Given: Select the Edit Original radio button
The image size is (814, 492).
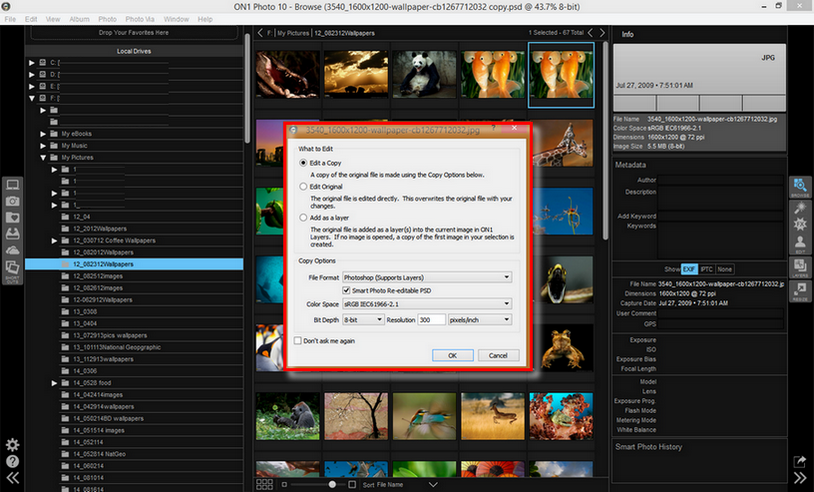Looking at the screenshot, I should (304, 187).
